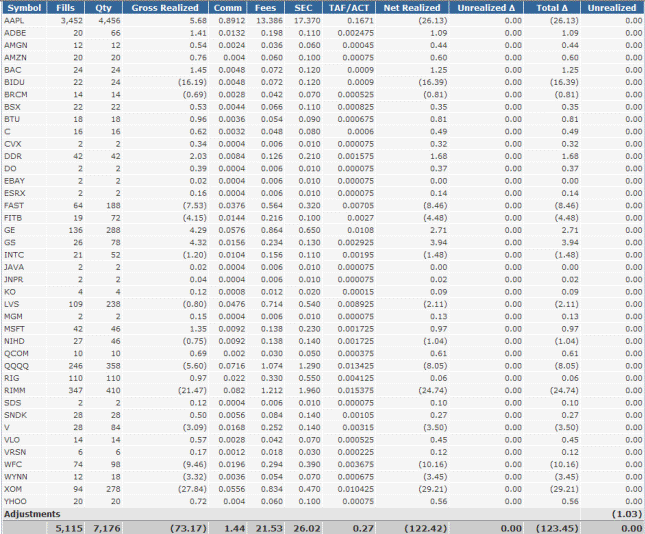
Task: Select the MSFT symbol cell
Action: tap(14, 329)
